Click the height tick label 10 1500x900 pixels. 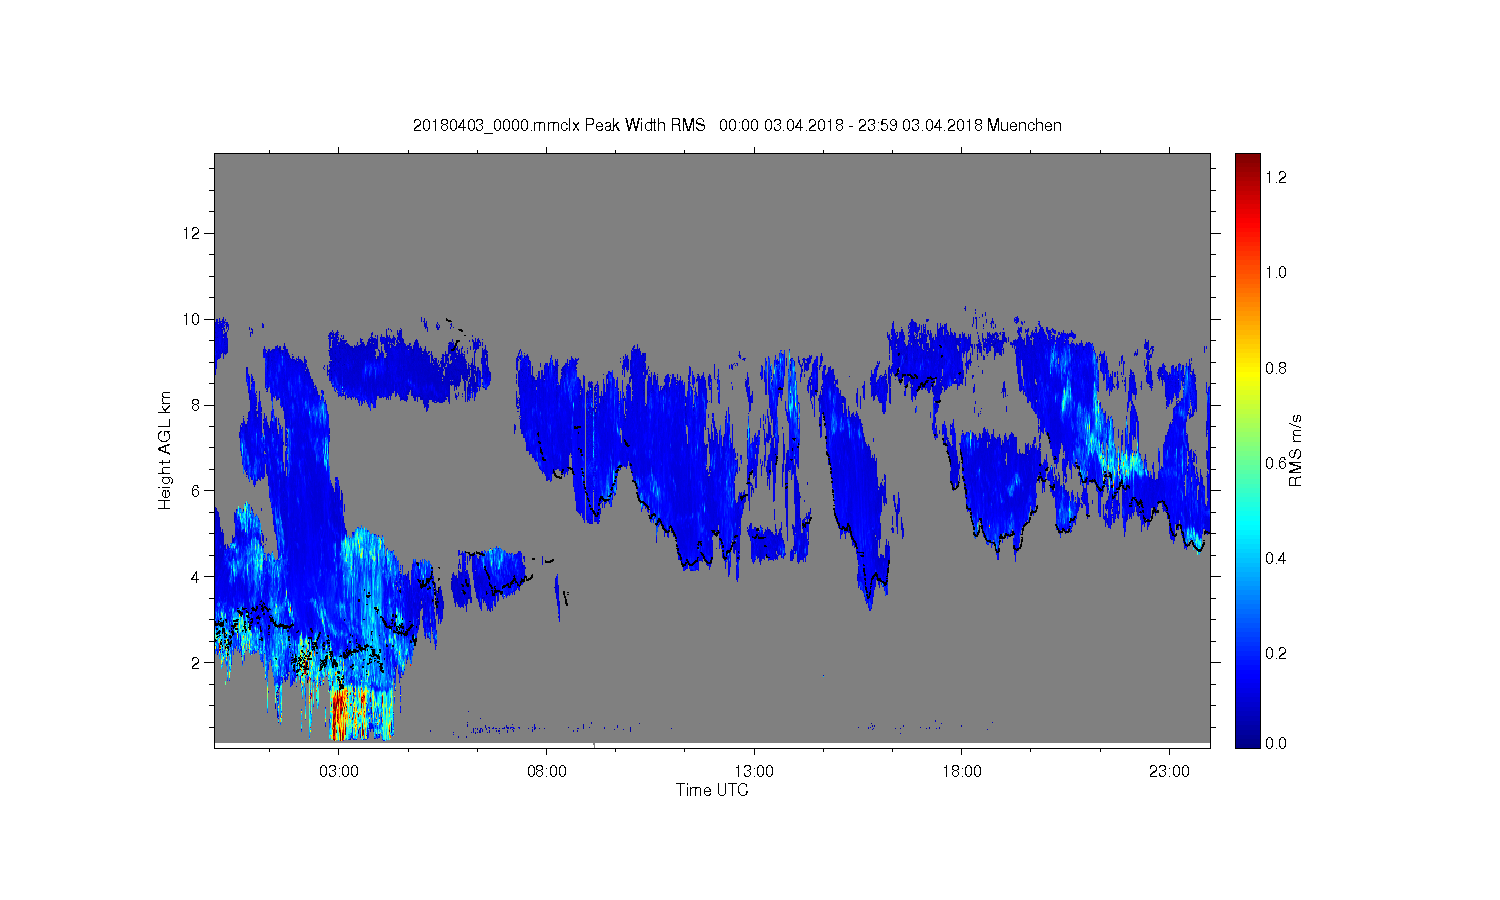coord(194,319)
